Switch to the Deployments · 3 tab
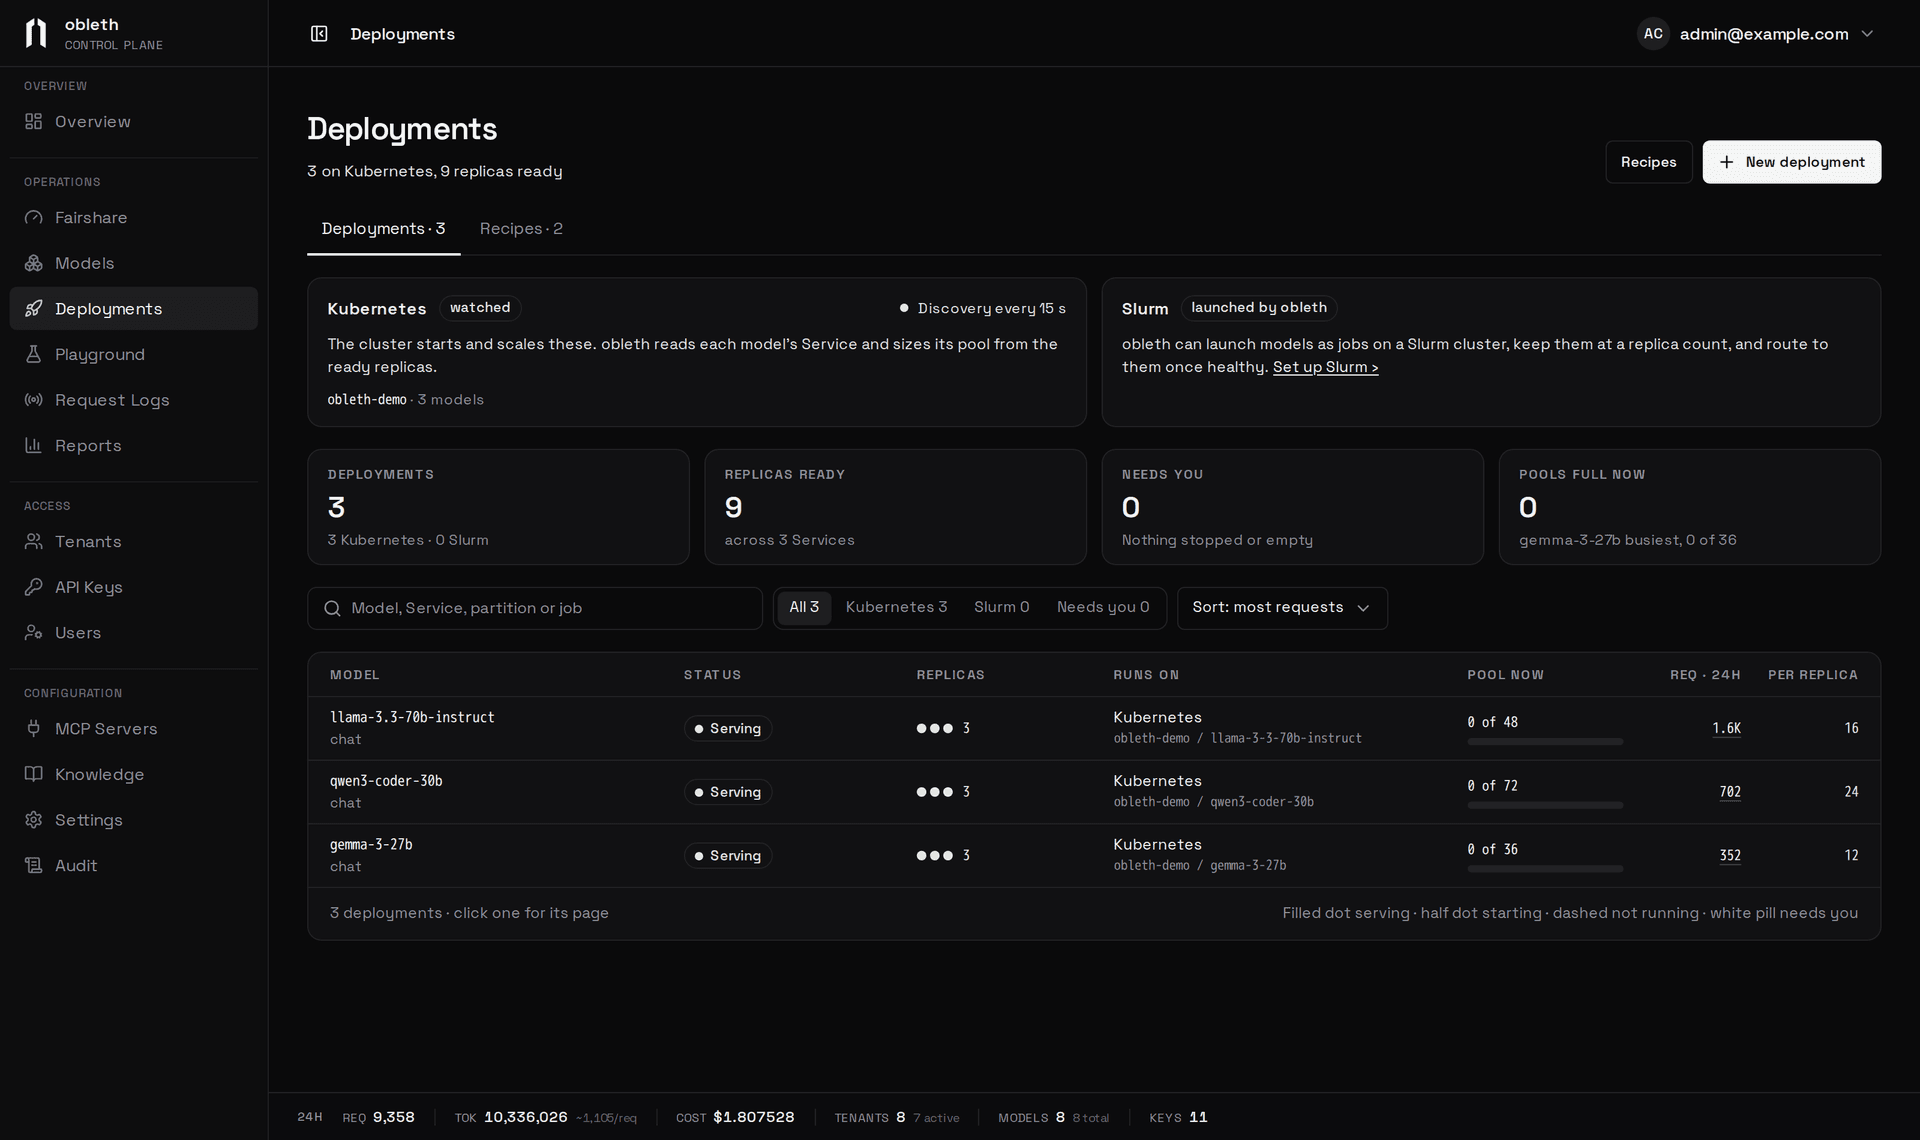Image resolution: width=1920 pixels, height=1140 pixels. (383, 229)
